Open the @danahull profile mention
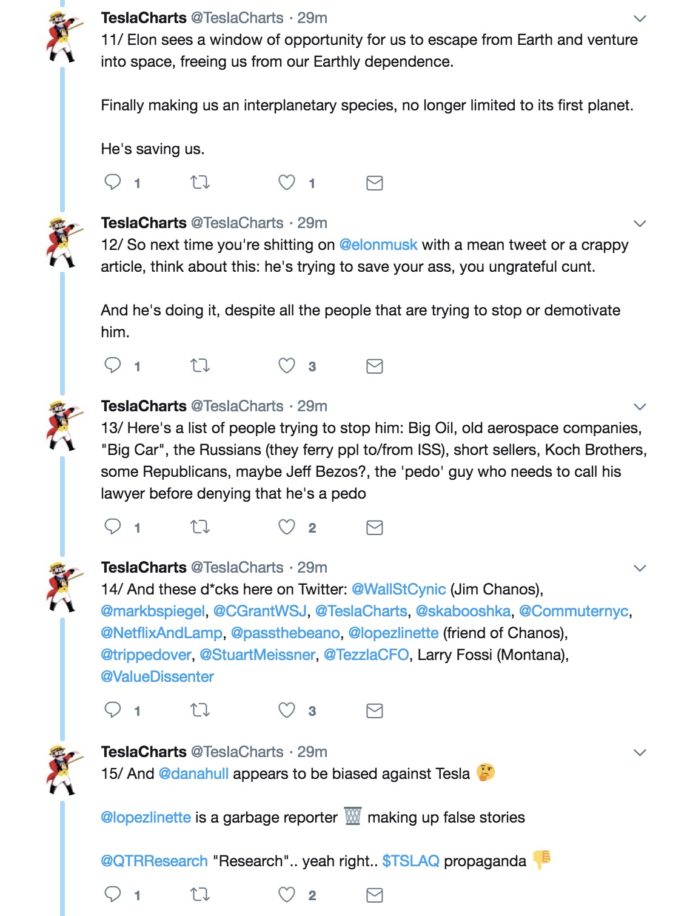 click(193, 773)
